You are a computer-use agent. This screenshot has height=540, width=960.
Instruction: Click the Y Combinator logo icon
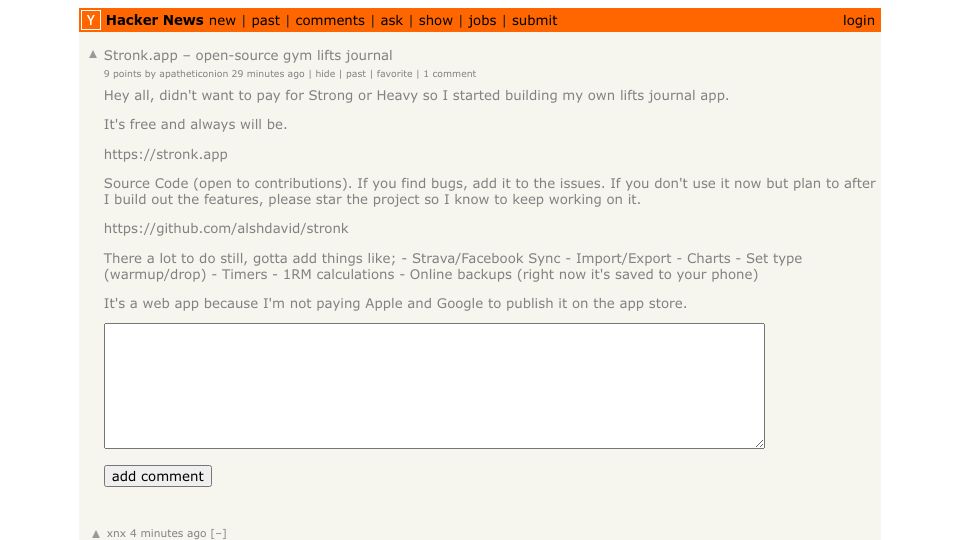[91, 20]
